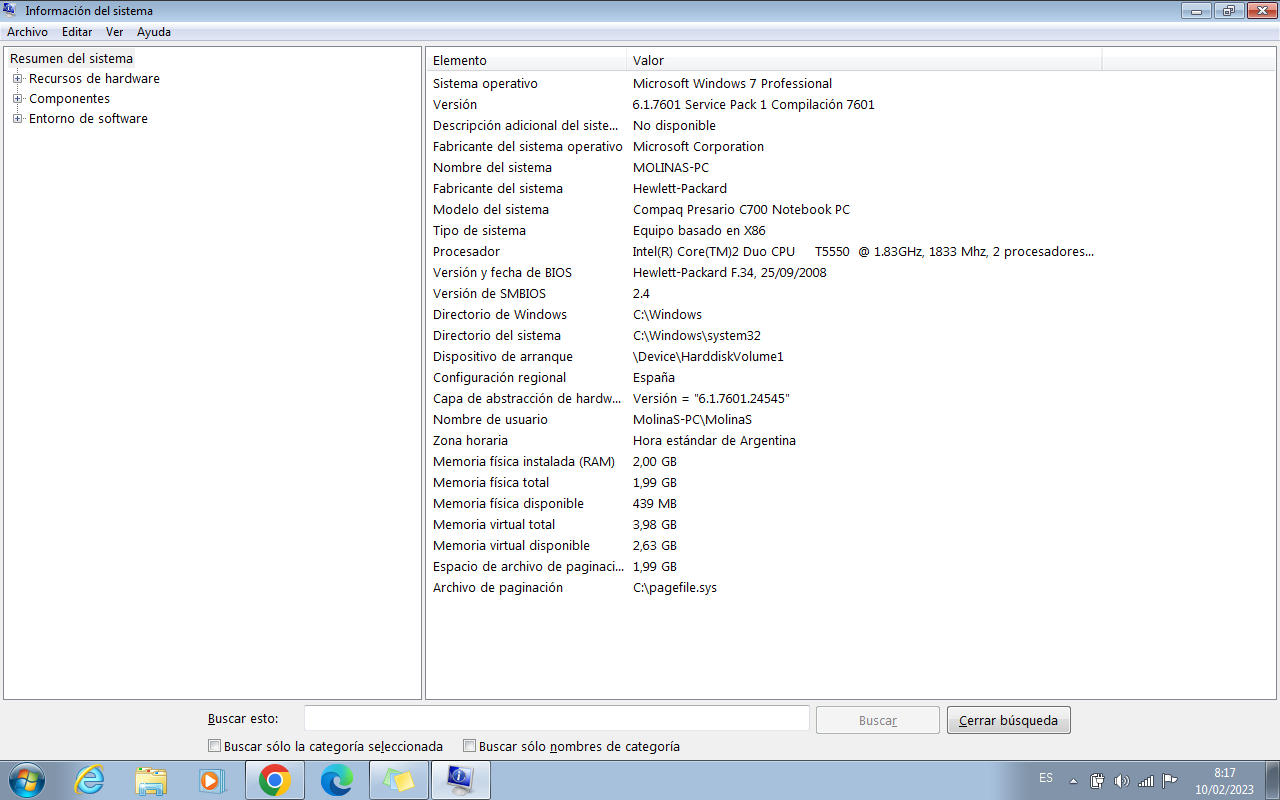The width and height of the screenshot is (1280, 800).
Task: Expand the Entorno de software node
Action: 17,118
